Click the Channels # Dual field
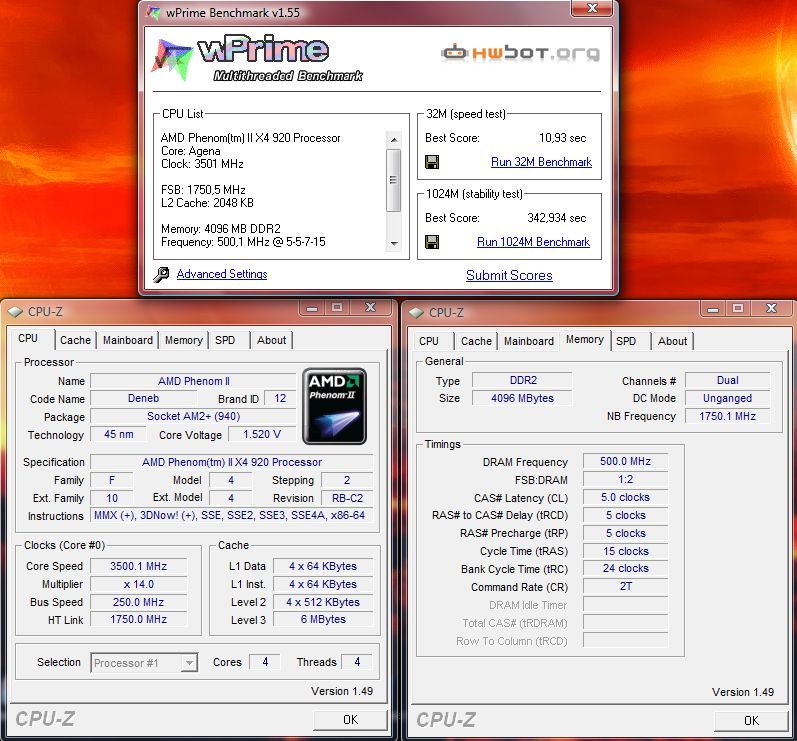The width and height of the screenshot is (797, 741). click(727, 381)
